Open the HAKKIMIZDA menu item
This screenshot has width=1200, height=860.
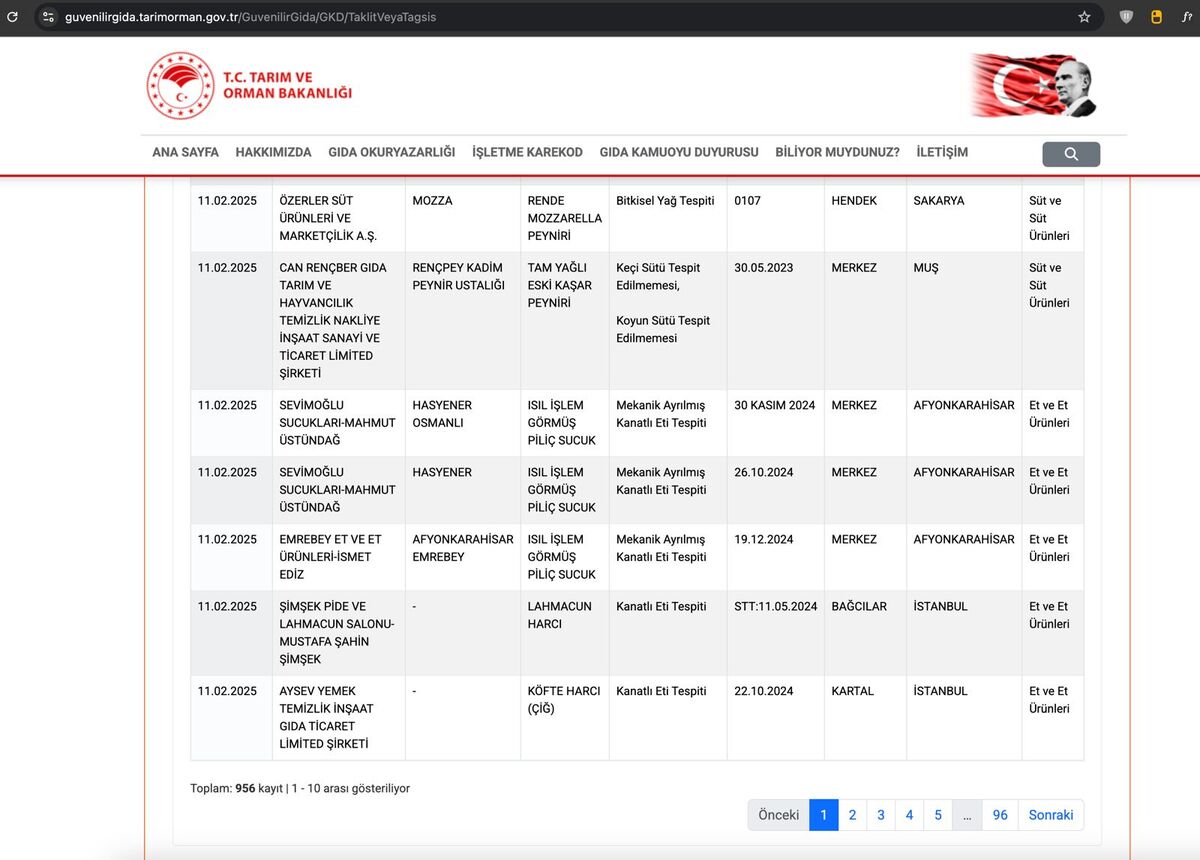click(x=274, y=152)
